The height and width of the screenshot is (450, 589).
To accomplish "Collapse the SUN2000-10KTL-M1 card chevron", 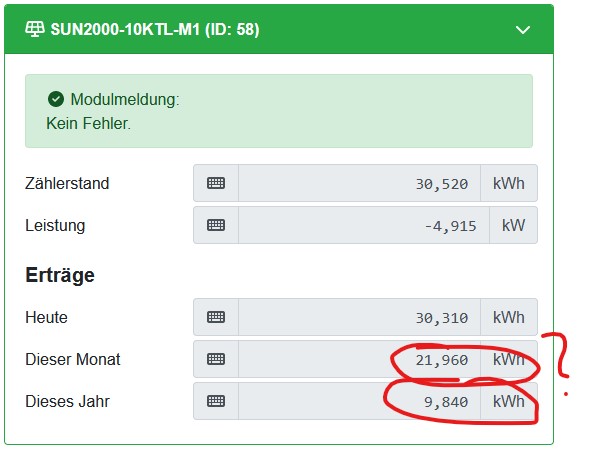I will point(523,30).
